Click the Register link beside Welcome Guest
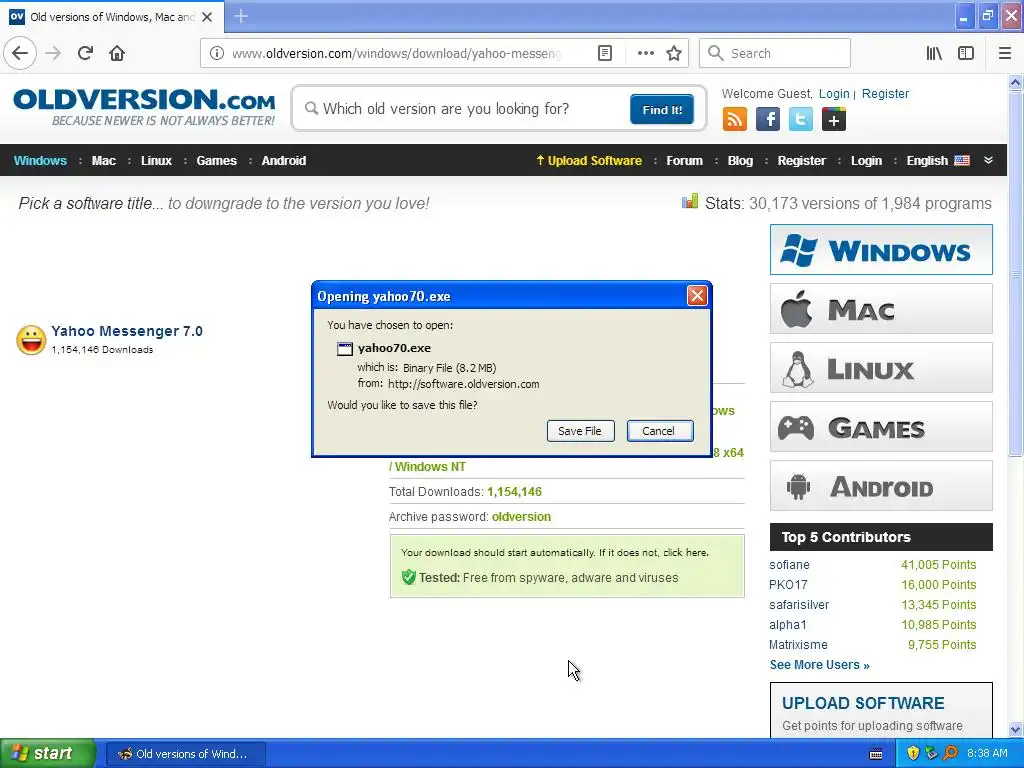The image size is (1024, 768). tap(885, 93)
